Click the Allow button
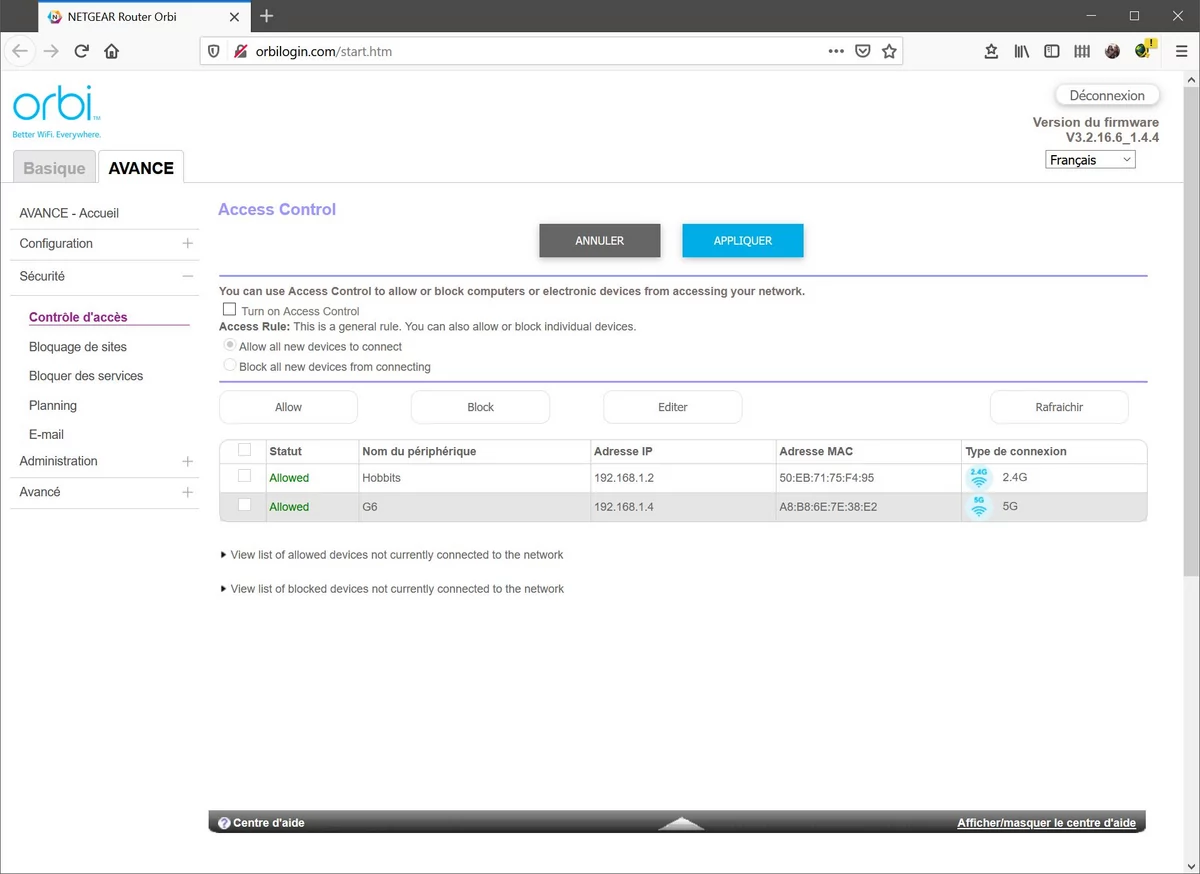The height and width of the screenshot is (874, 1200). pyautogui.click(x=288, y=407)
